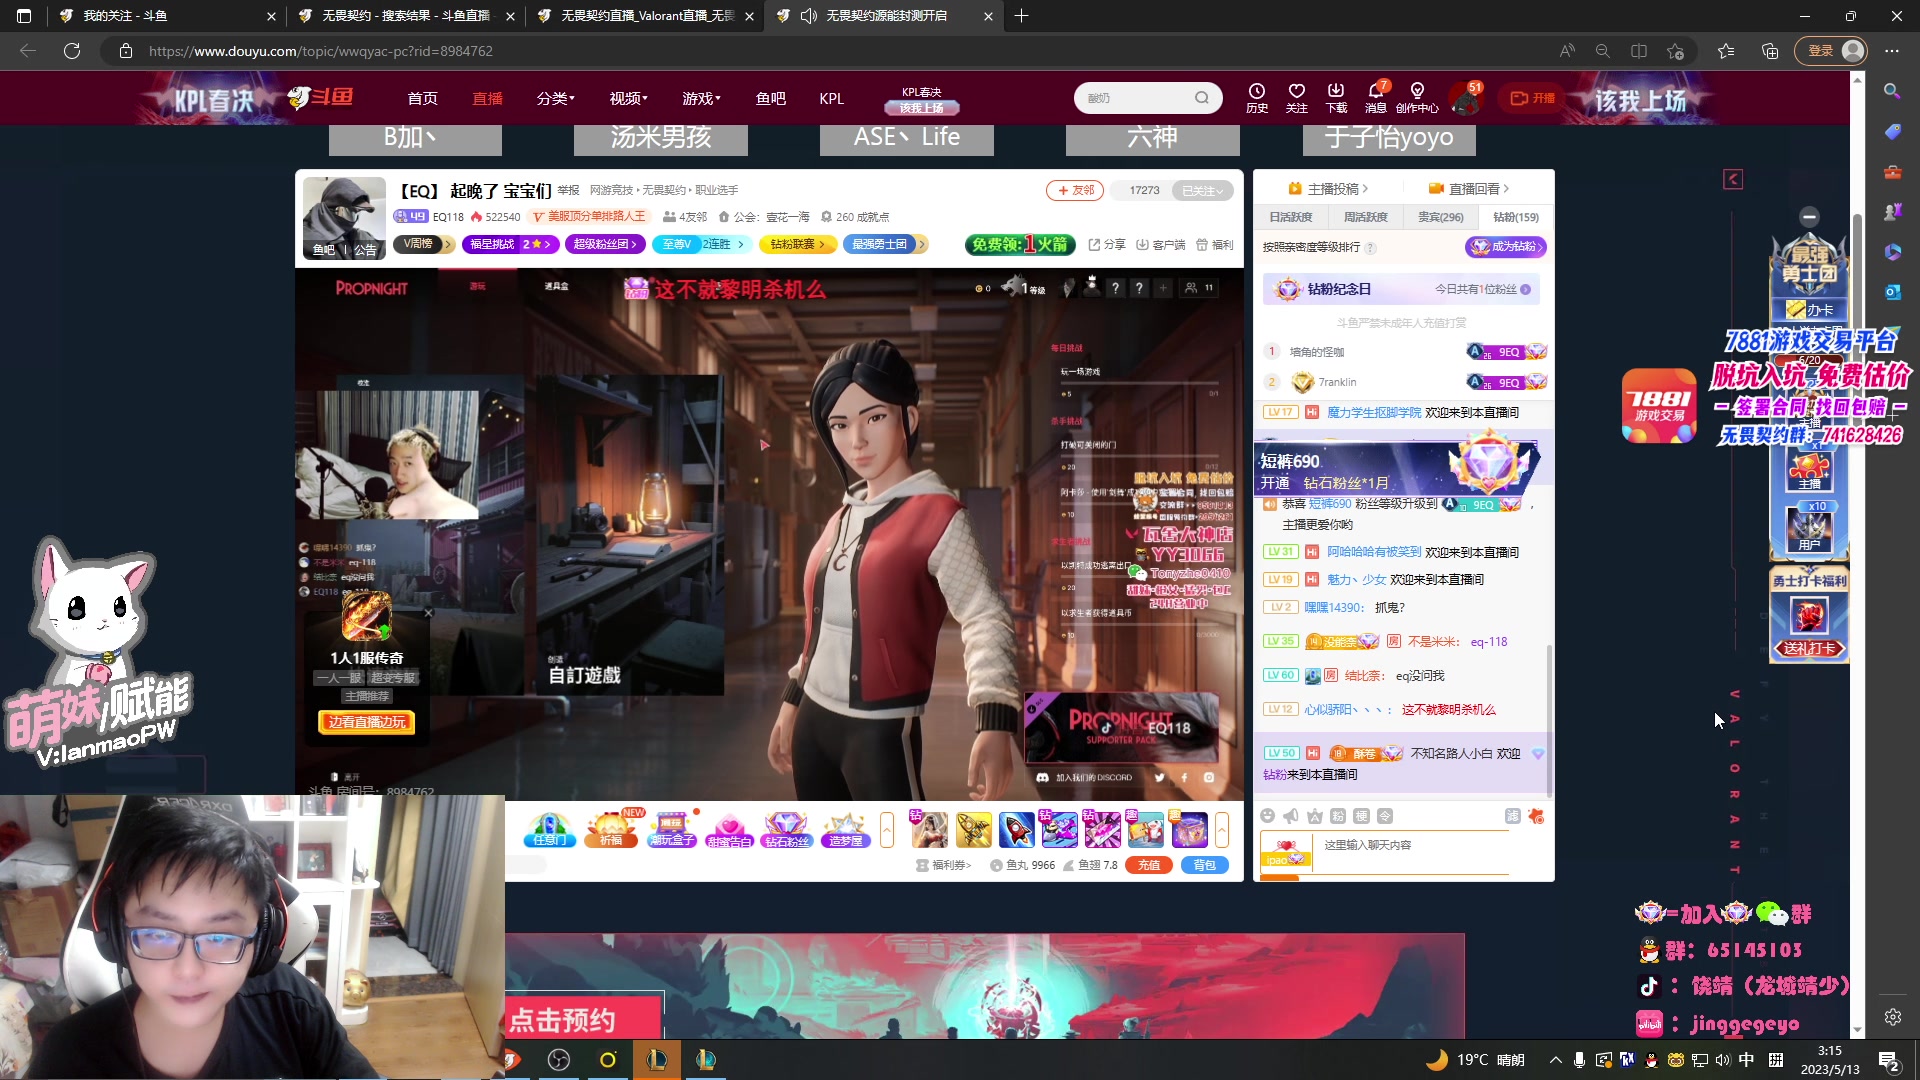Open 鱼吧 in navigation bar
The height and width of the screenshot is (1080, 1920).
click(770, 98)
